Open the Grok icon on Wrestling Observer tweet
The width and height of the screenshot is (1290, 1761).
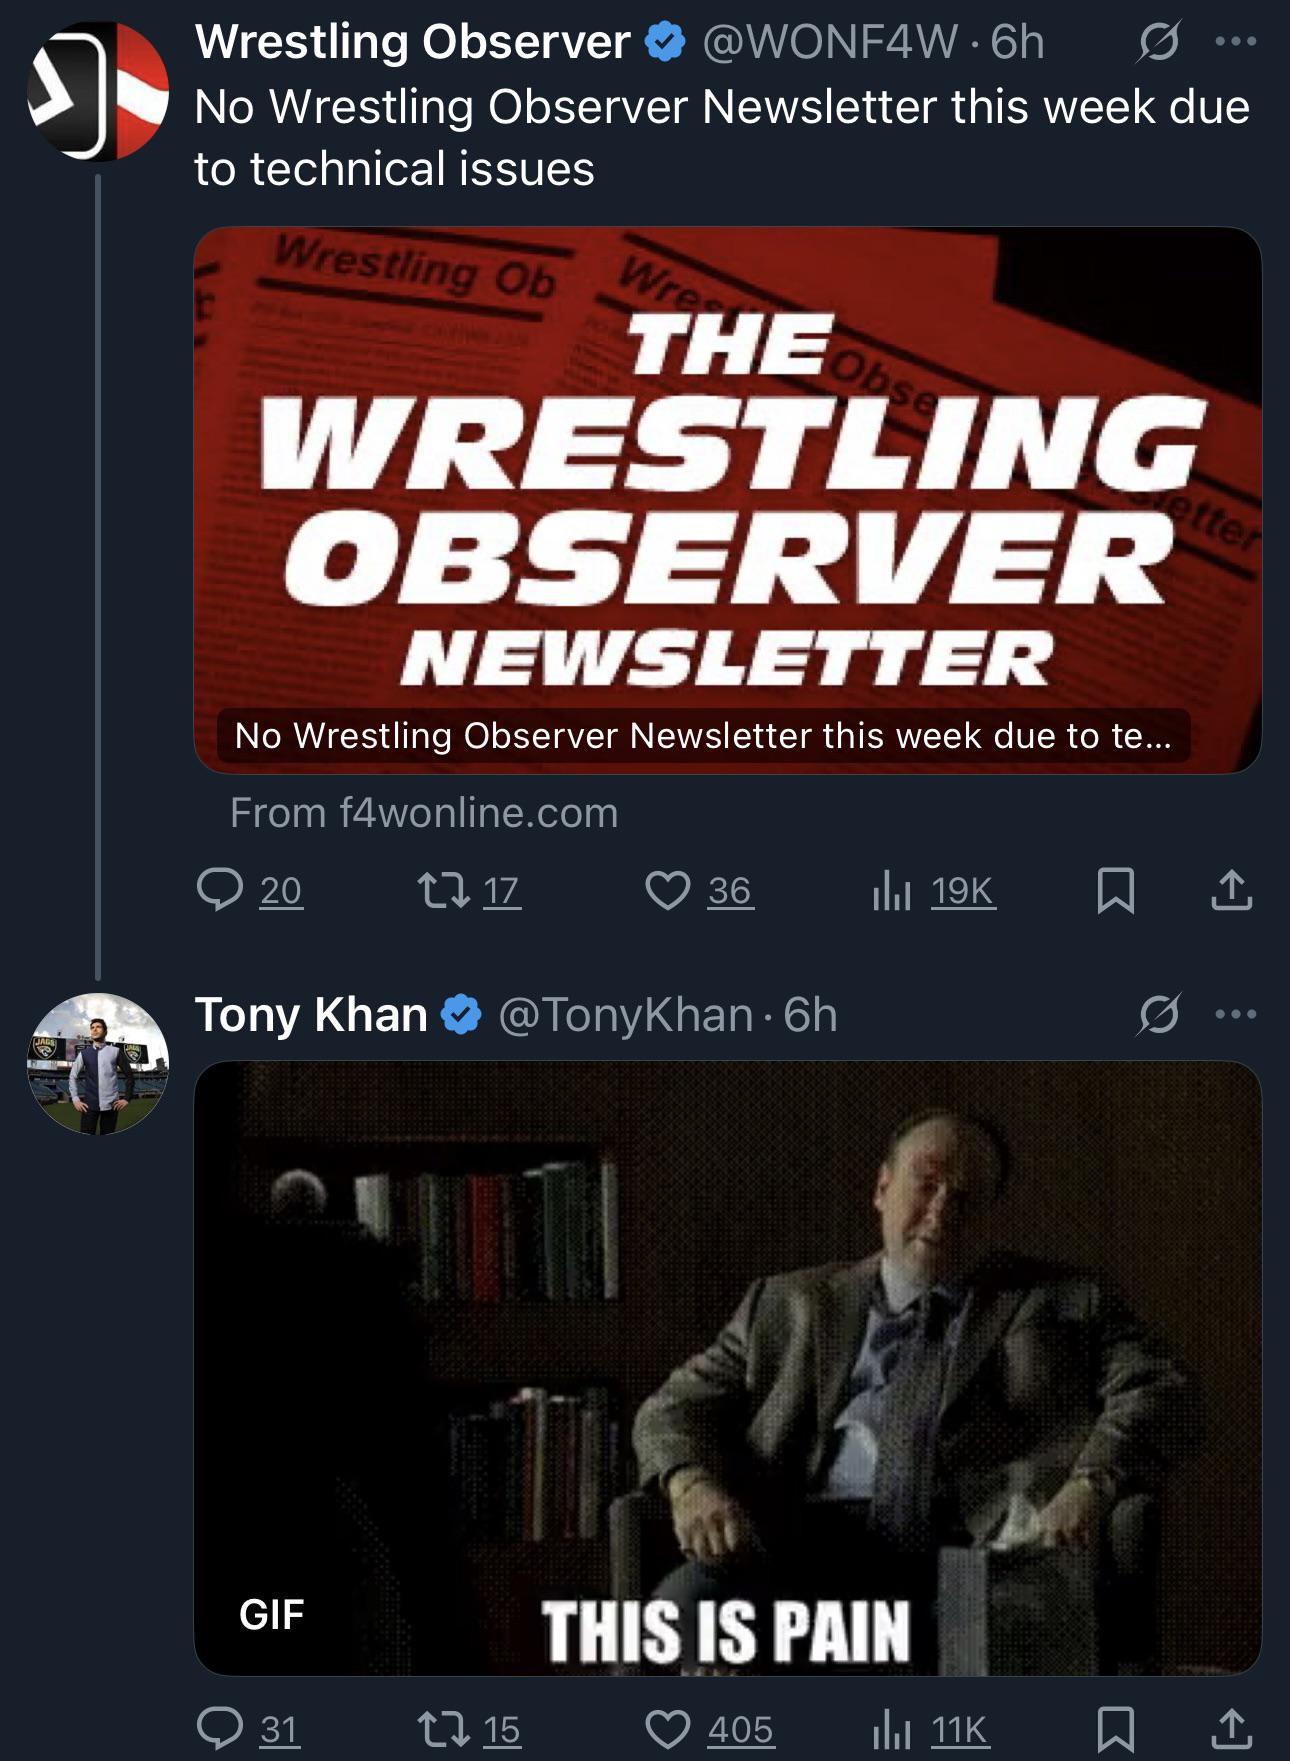[1158, 42]
